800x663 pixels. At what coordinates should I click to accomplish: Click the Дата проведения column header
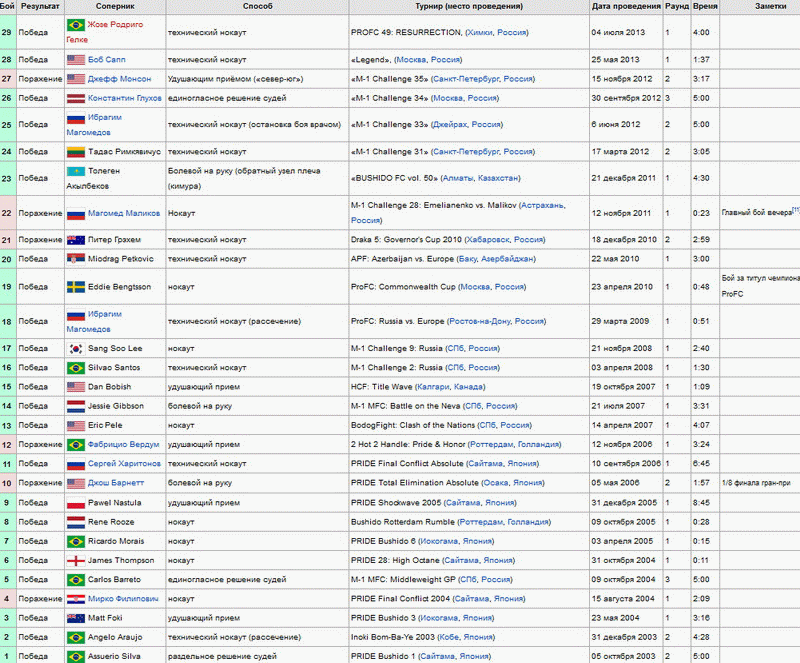(x=626, y=6)
